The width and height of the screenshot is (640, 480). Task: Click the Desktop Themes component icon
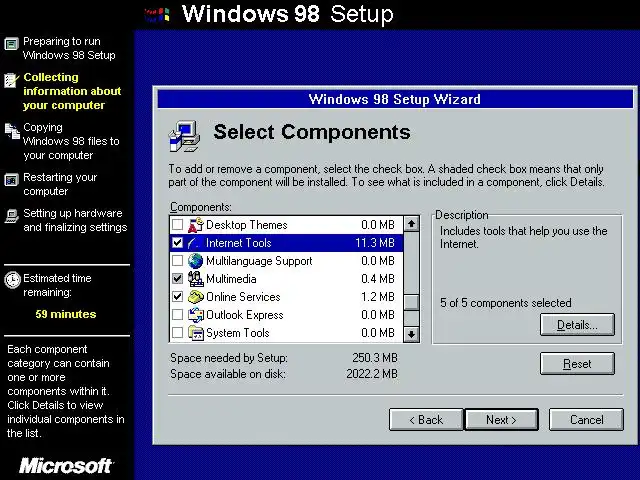pyautogui.click(x=196, y=225)
